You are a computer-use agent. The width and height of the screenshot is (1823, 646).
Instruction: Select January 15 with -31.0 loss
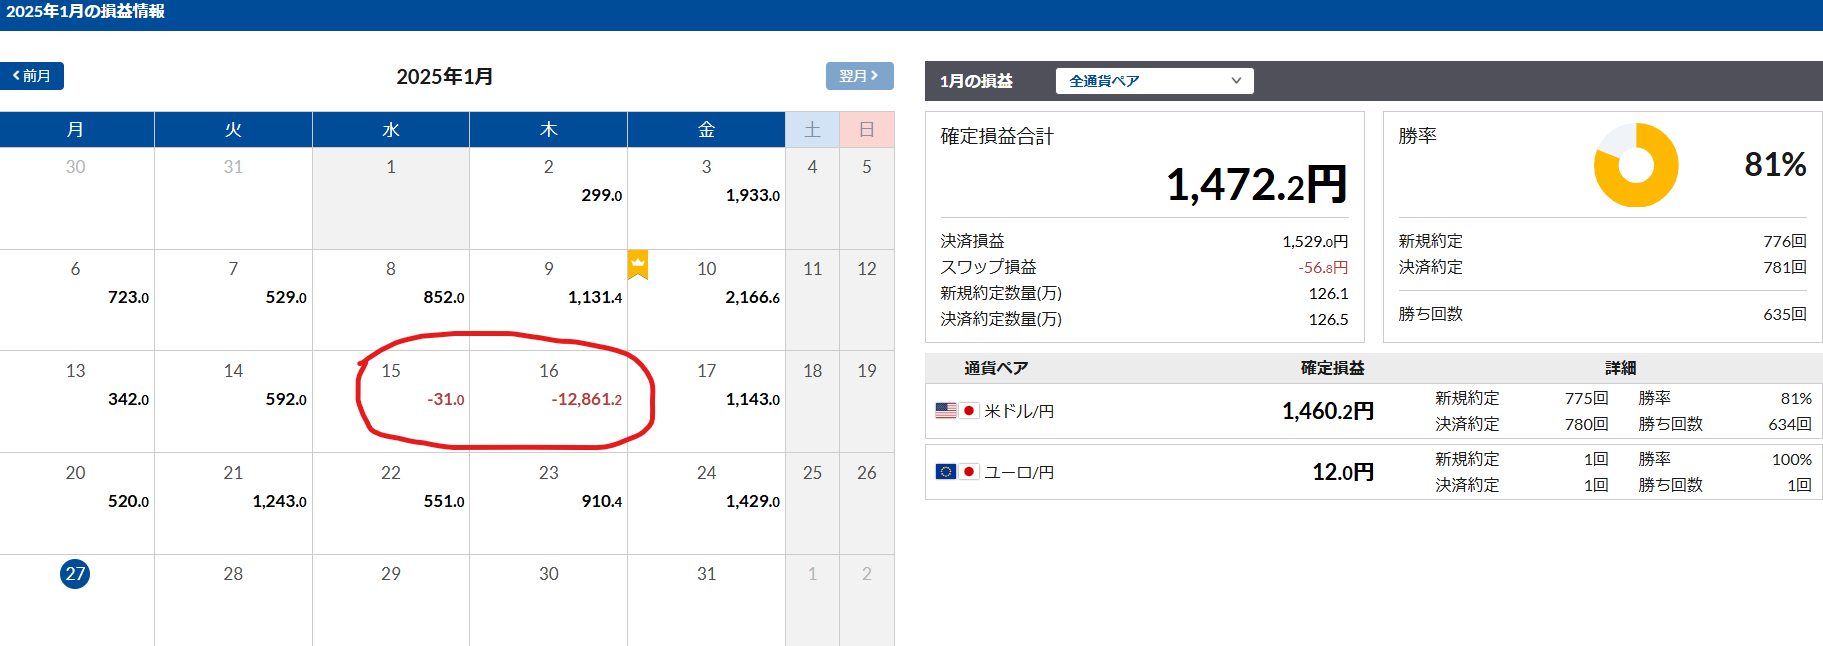(x=391, y=400)
